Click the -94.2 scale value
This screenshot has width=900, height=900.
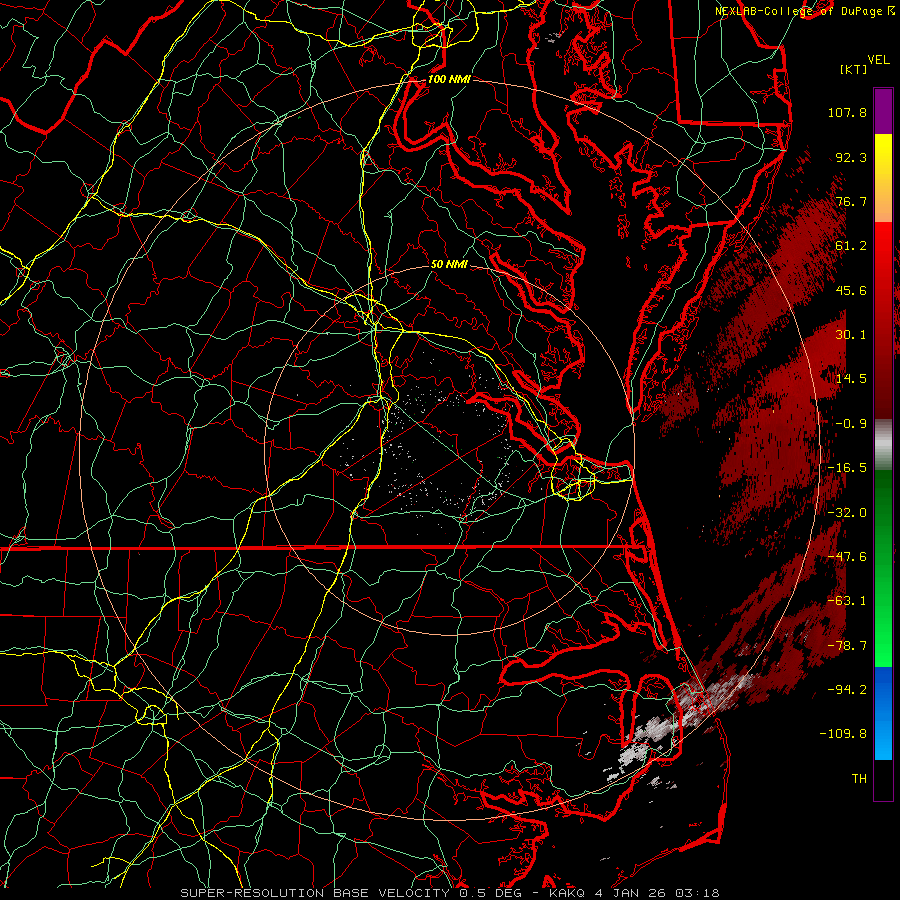(x=847, y=690)
